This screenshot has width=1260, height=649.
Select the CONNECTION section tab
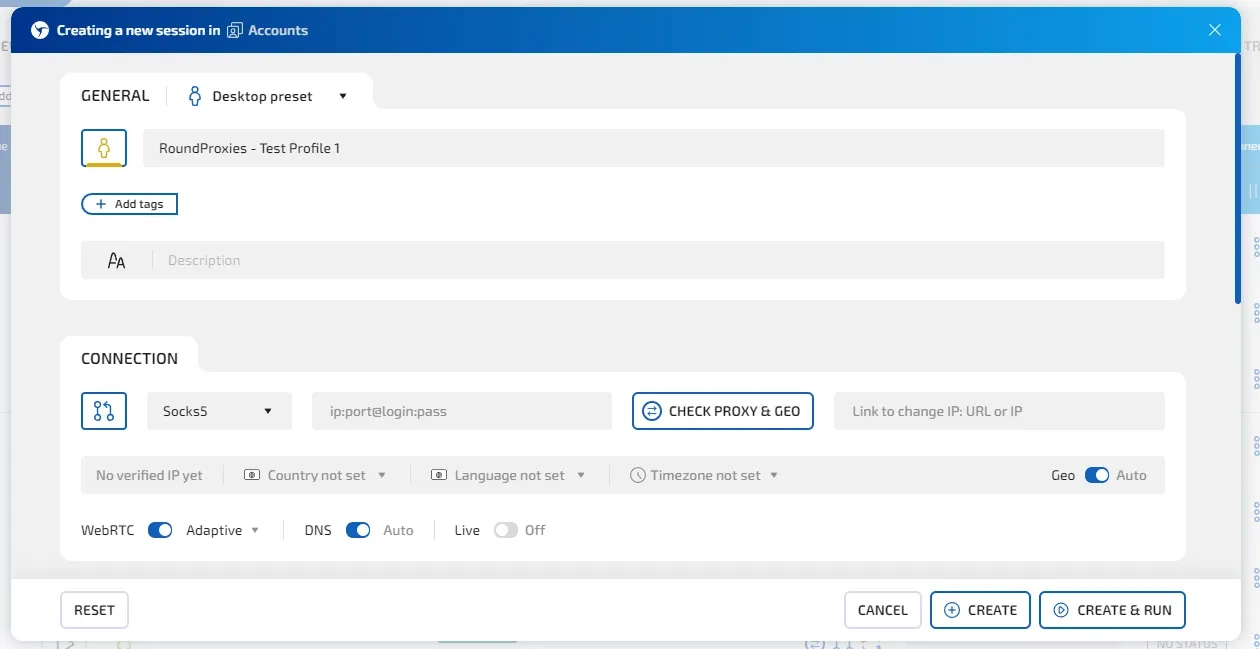(x=129, y=358)
